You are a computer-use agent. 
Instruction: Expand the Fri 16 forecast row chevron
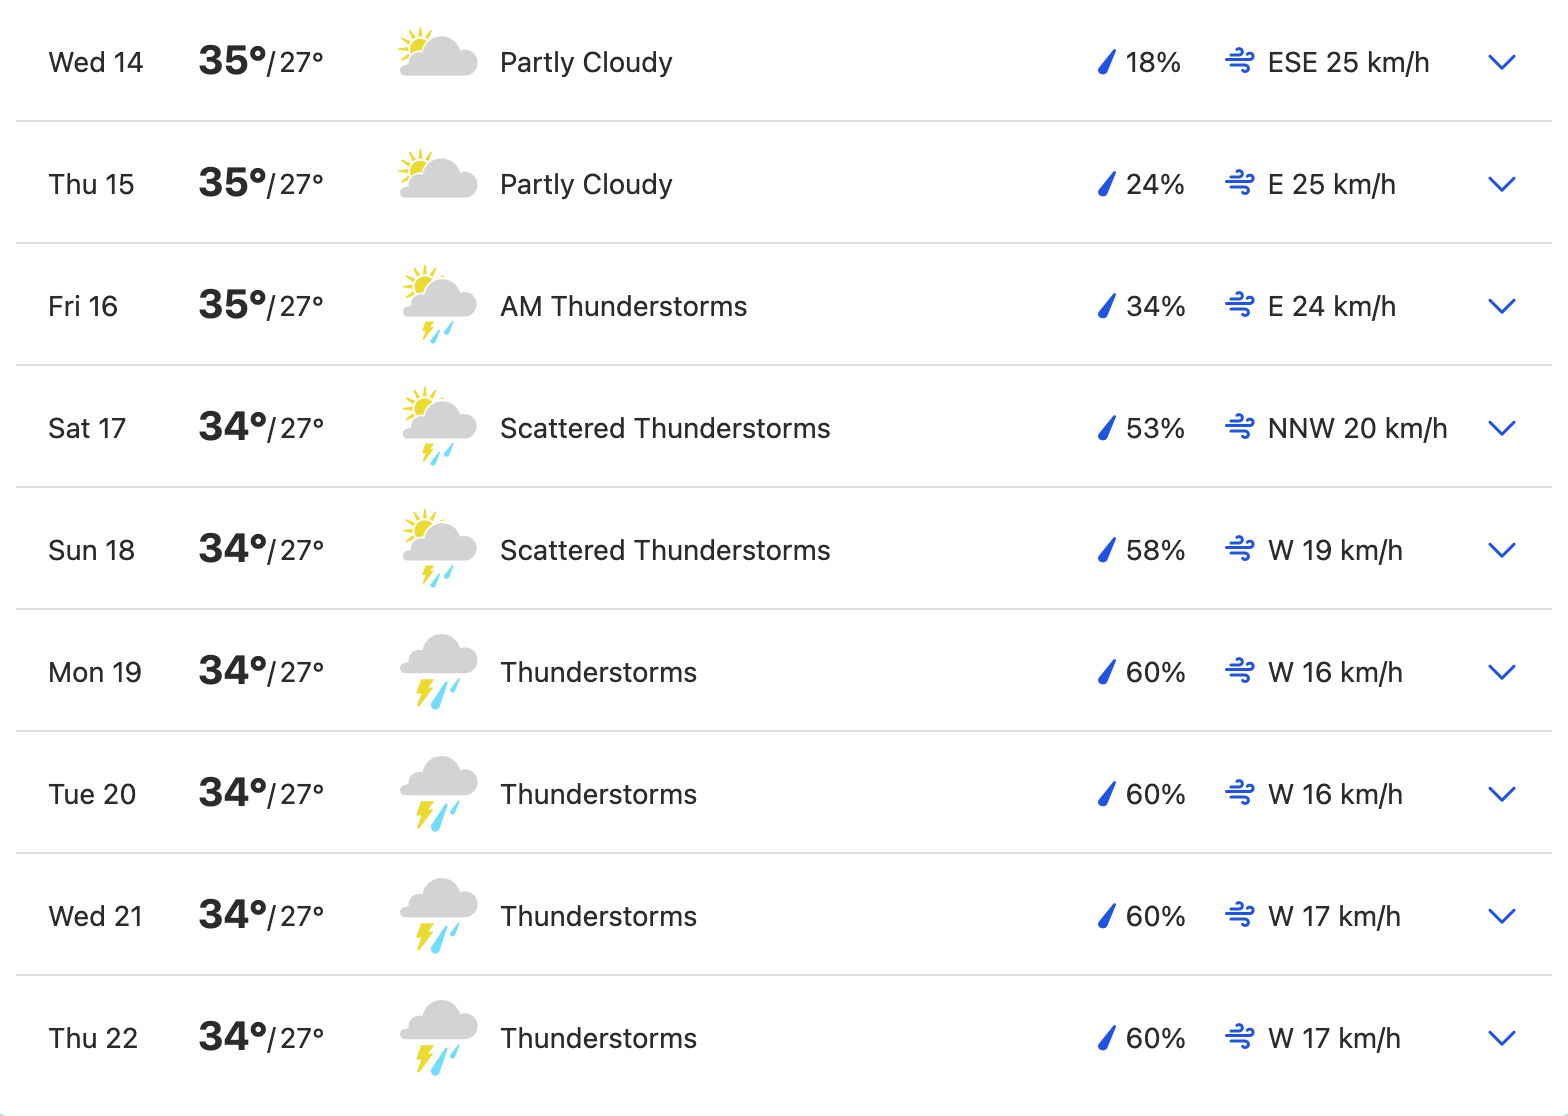(1502, 306)
